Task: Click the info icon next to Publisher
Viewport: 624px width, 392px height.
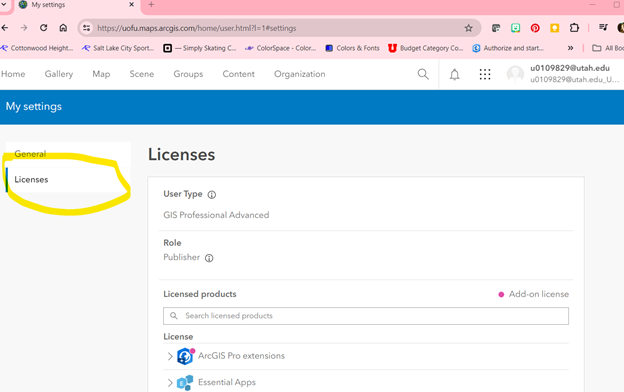Action: pyautogui.click(x=209, y=258)
